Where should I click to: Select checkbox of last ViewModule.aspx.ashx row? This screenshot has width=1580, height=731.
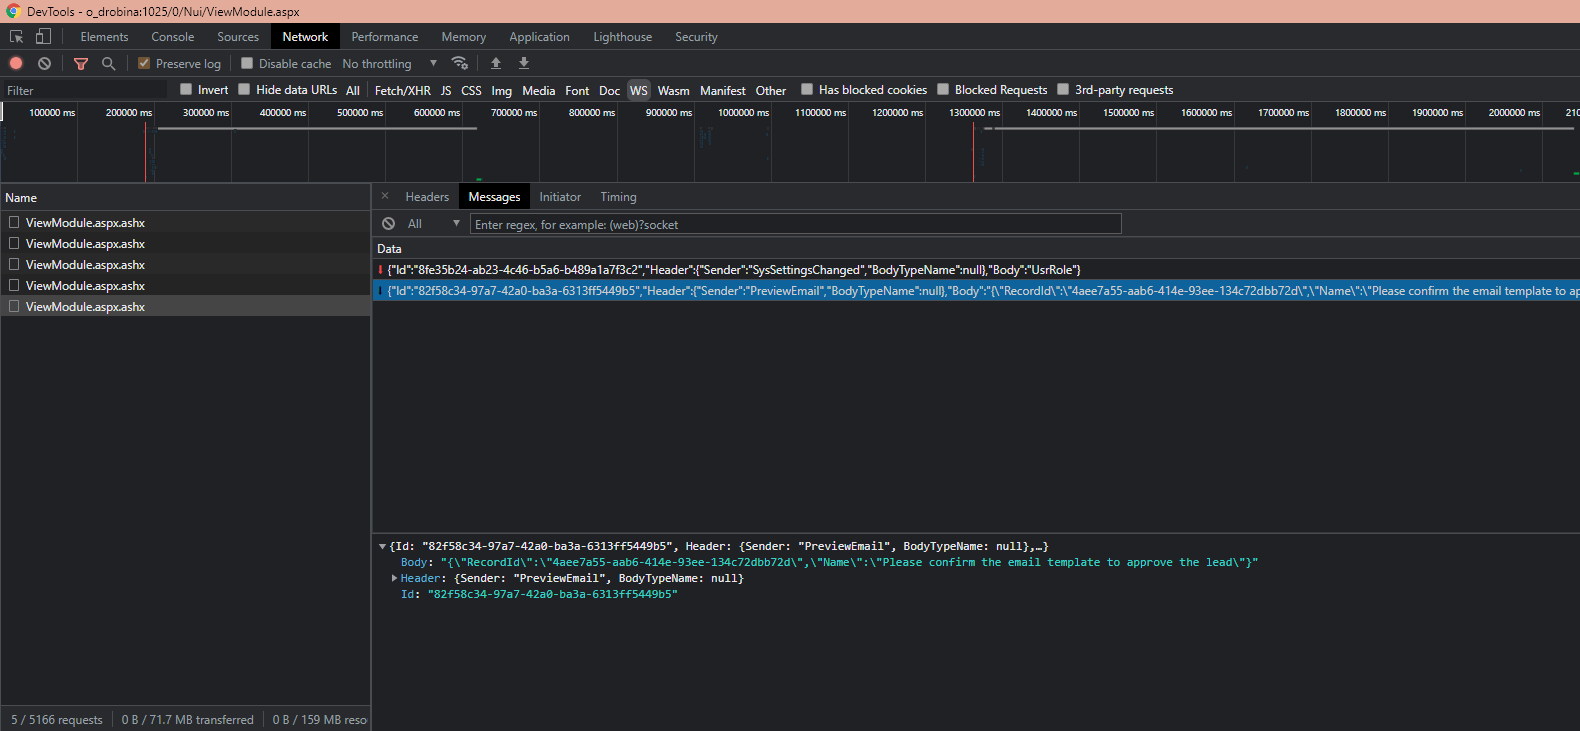pyautogui.click(x=14, y=306)
